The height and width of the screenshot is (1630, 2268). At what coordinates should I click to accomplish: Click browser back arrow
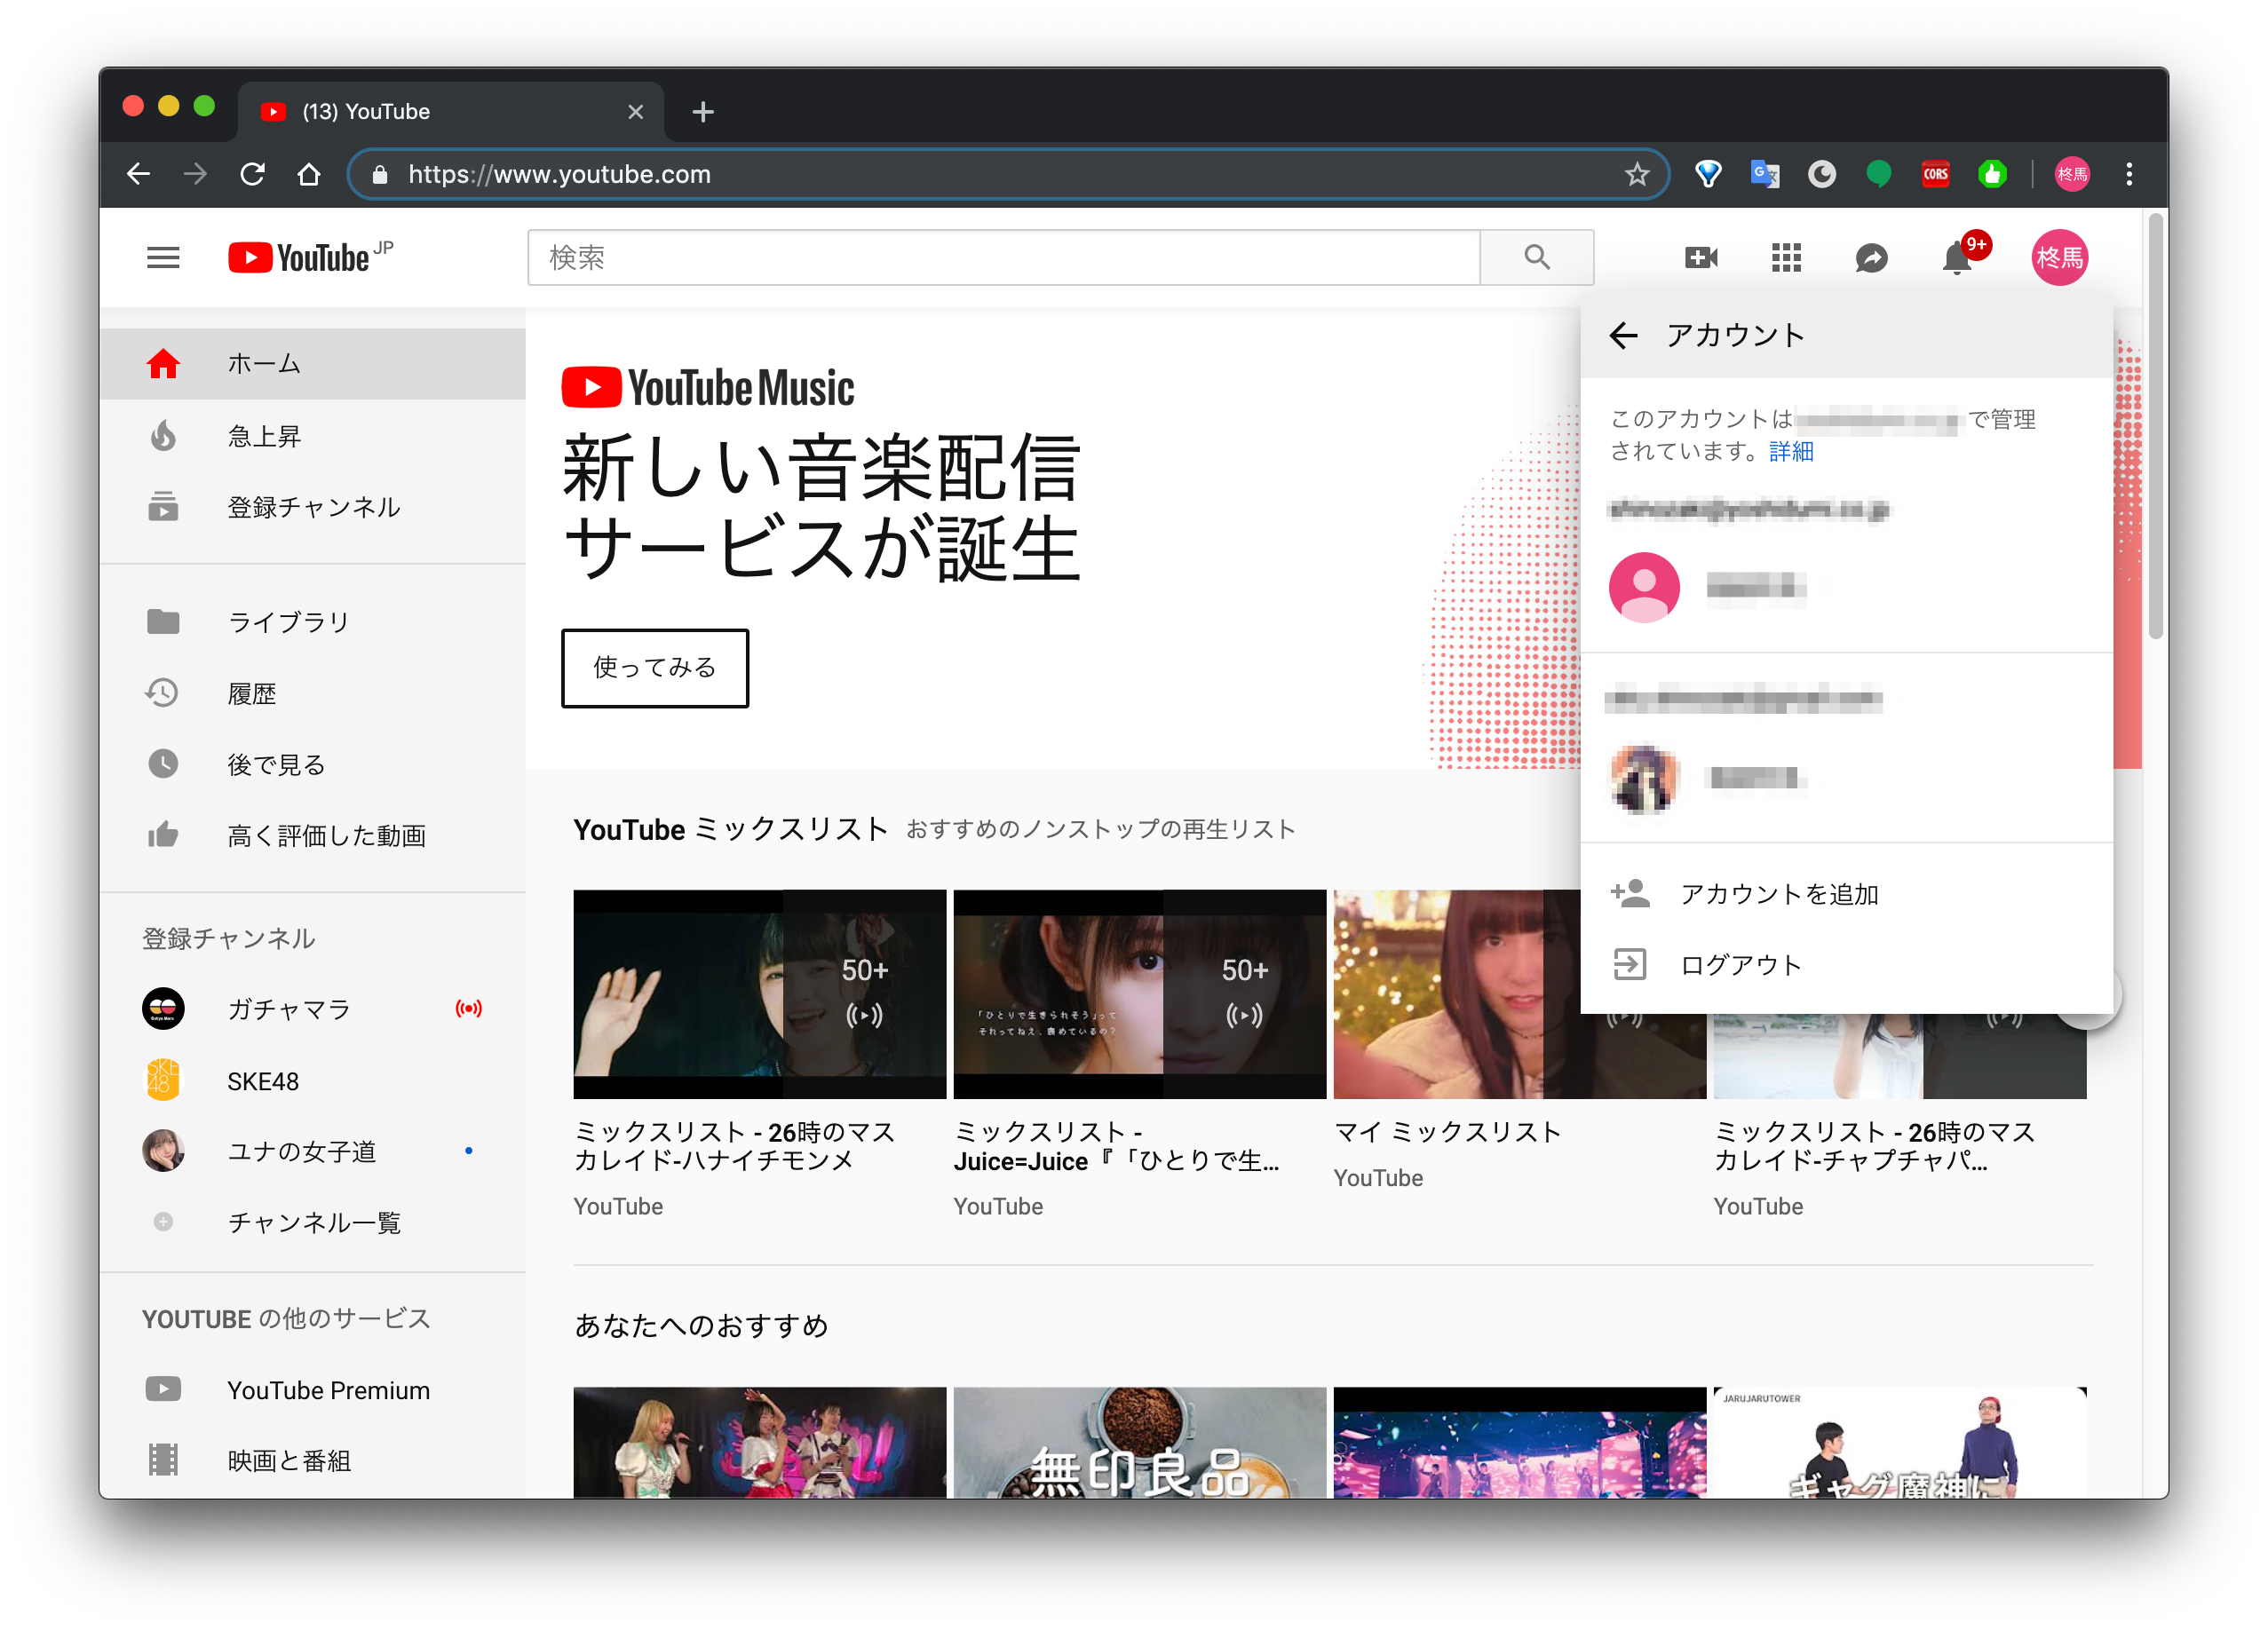coord(139,174)
